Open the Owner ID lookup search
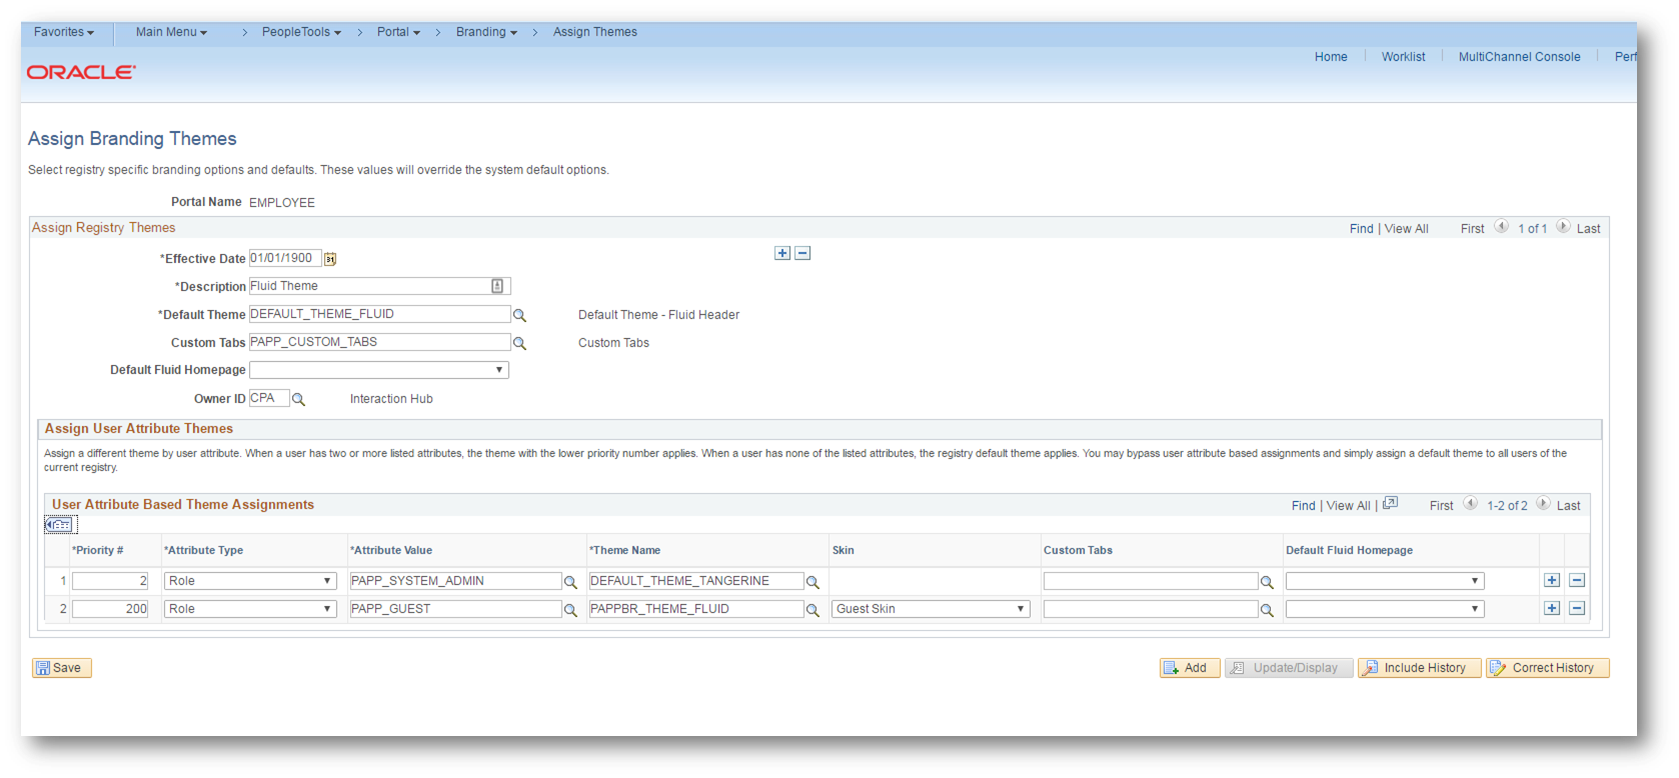 click(298, 399)
